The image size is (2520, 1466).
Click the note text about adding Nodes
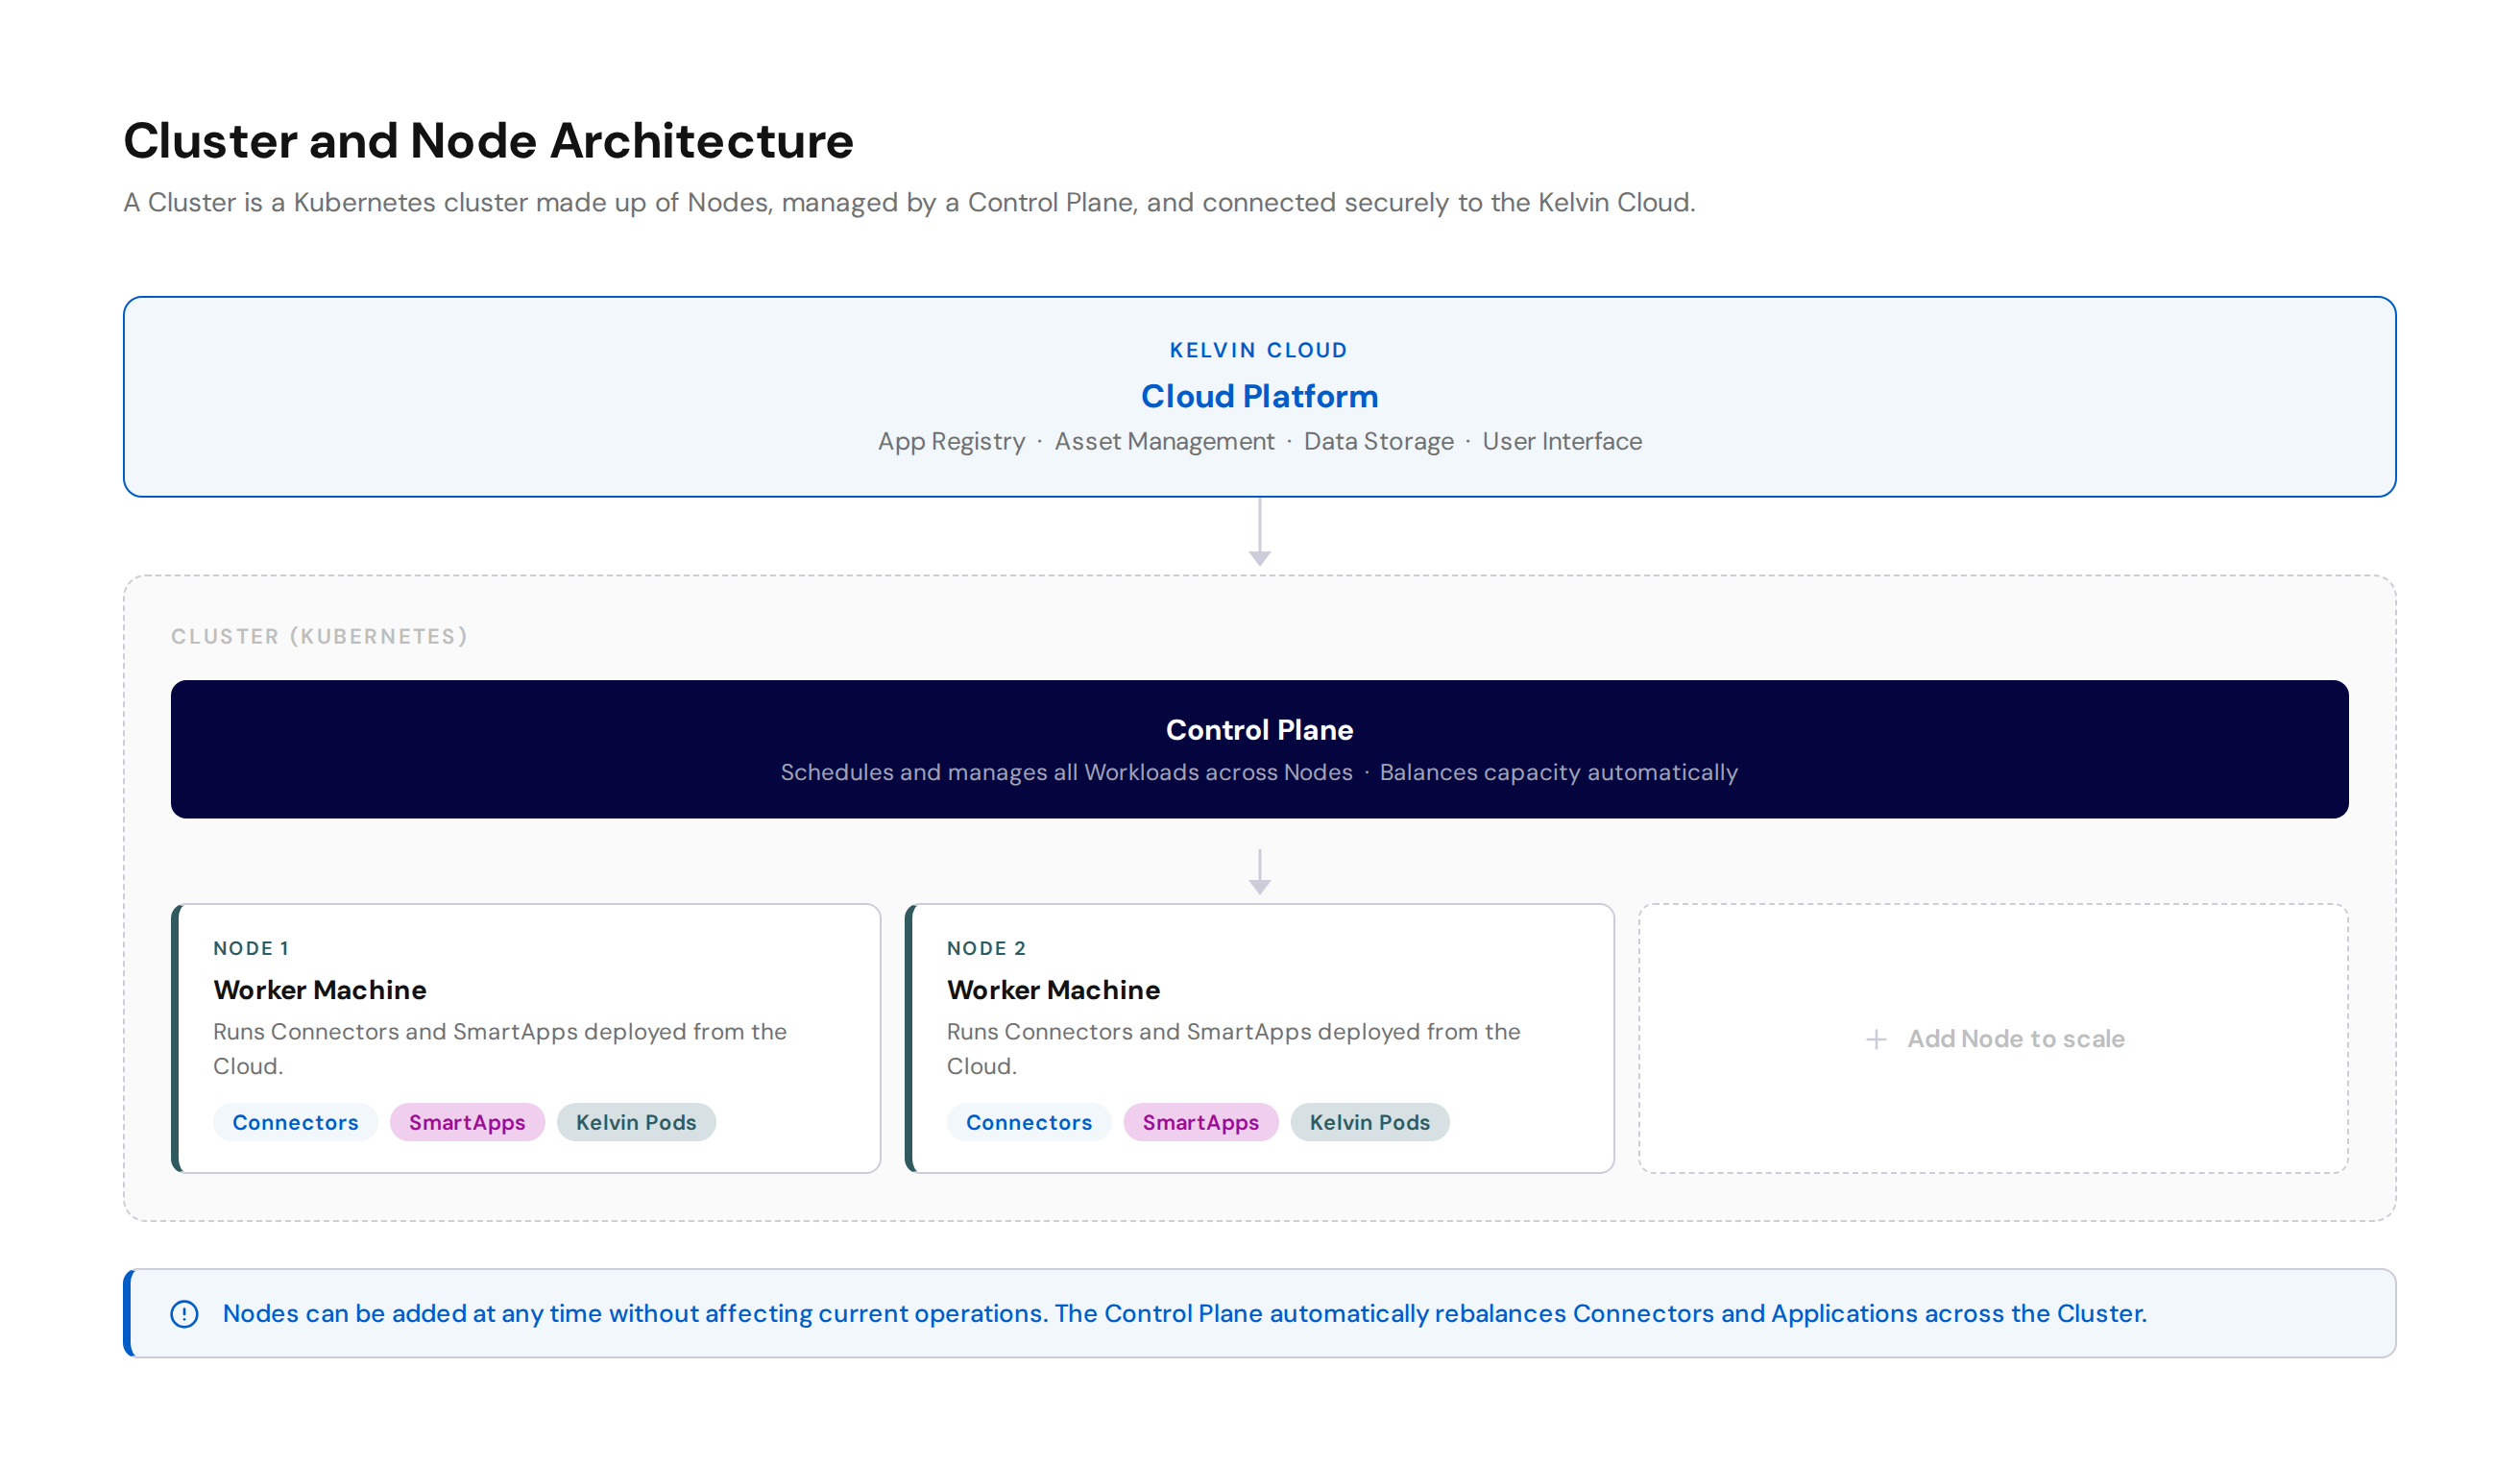click(x=1184, y=1314)
